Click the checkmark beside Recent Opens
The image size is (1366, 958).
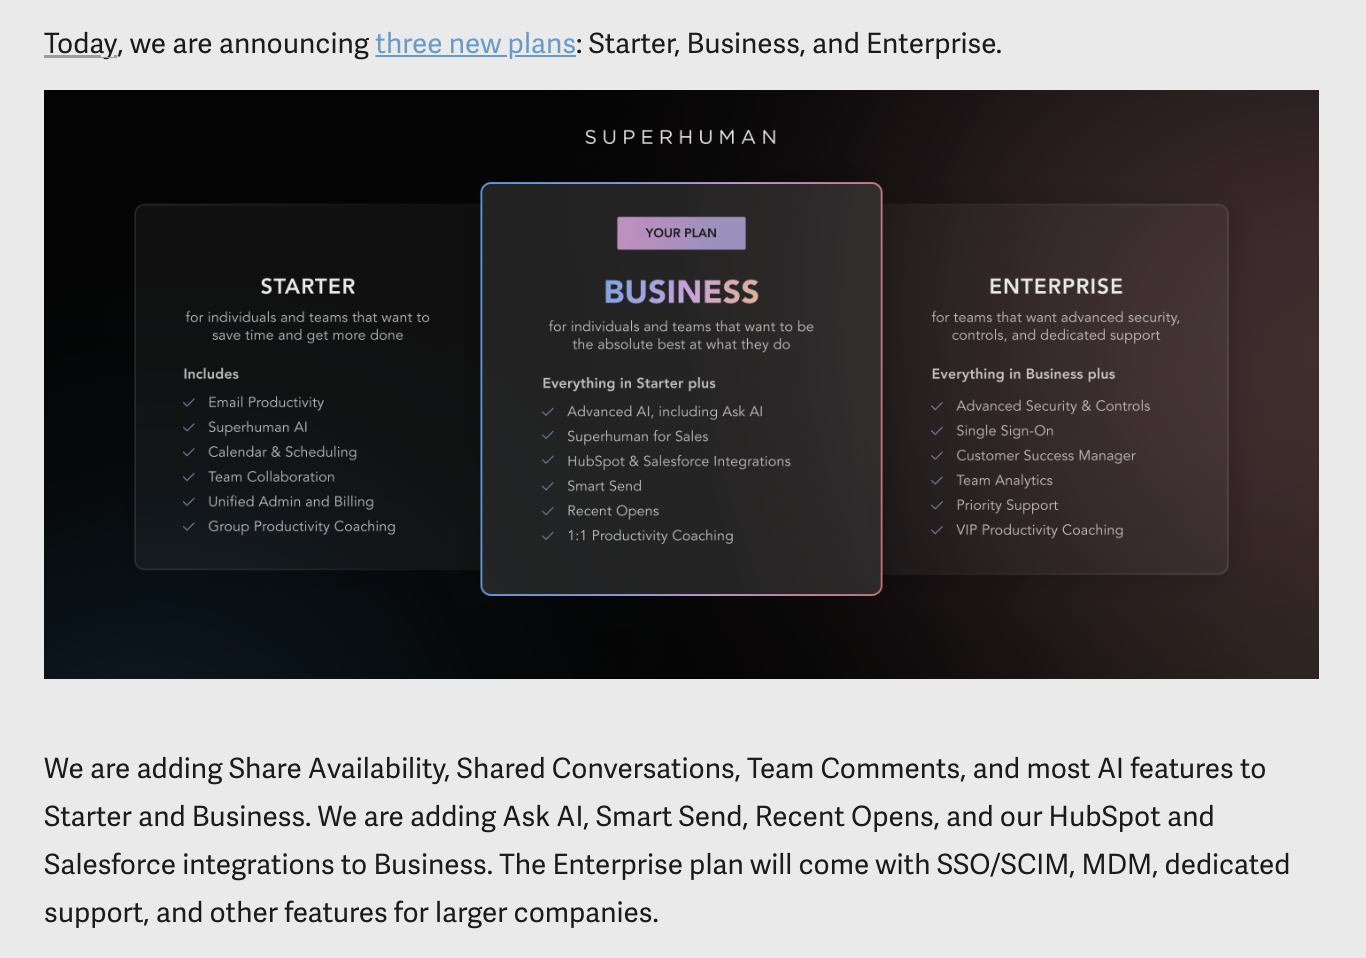click(x=548, y=511)
